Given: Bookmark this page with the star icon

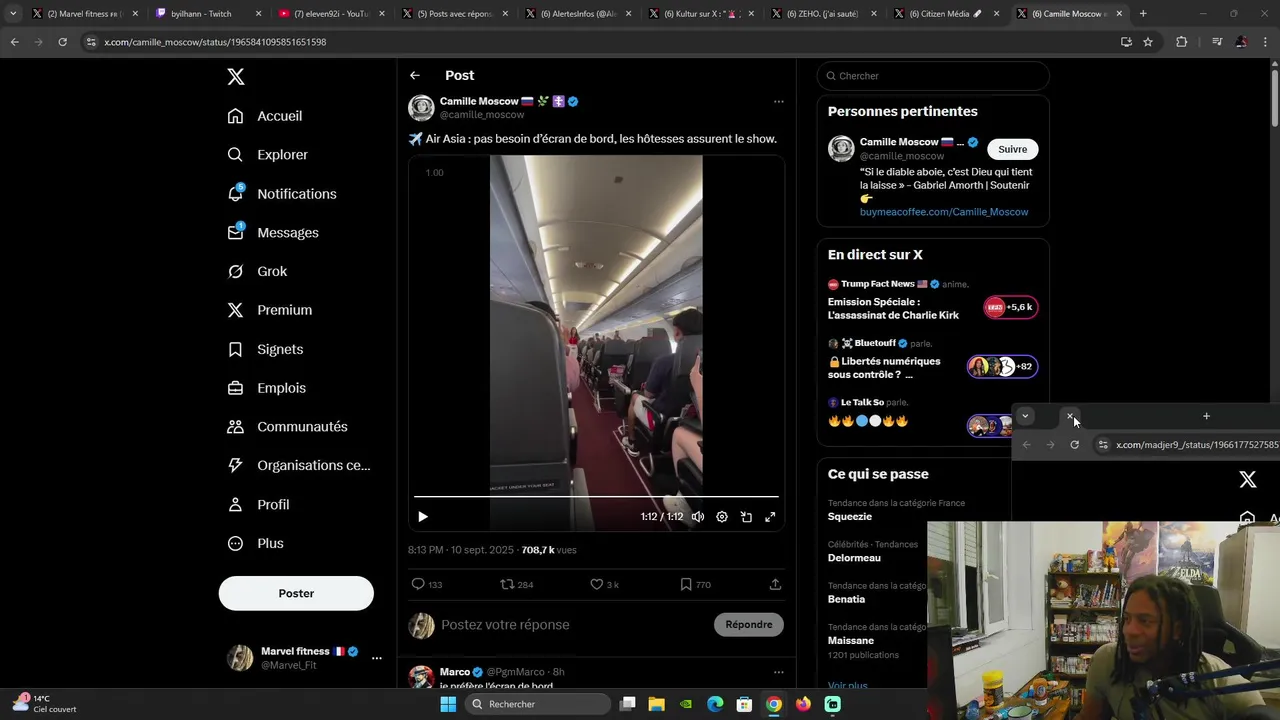Looking at the screenshot, I should [x=1148, y=42].
